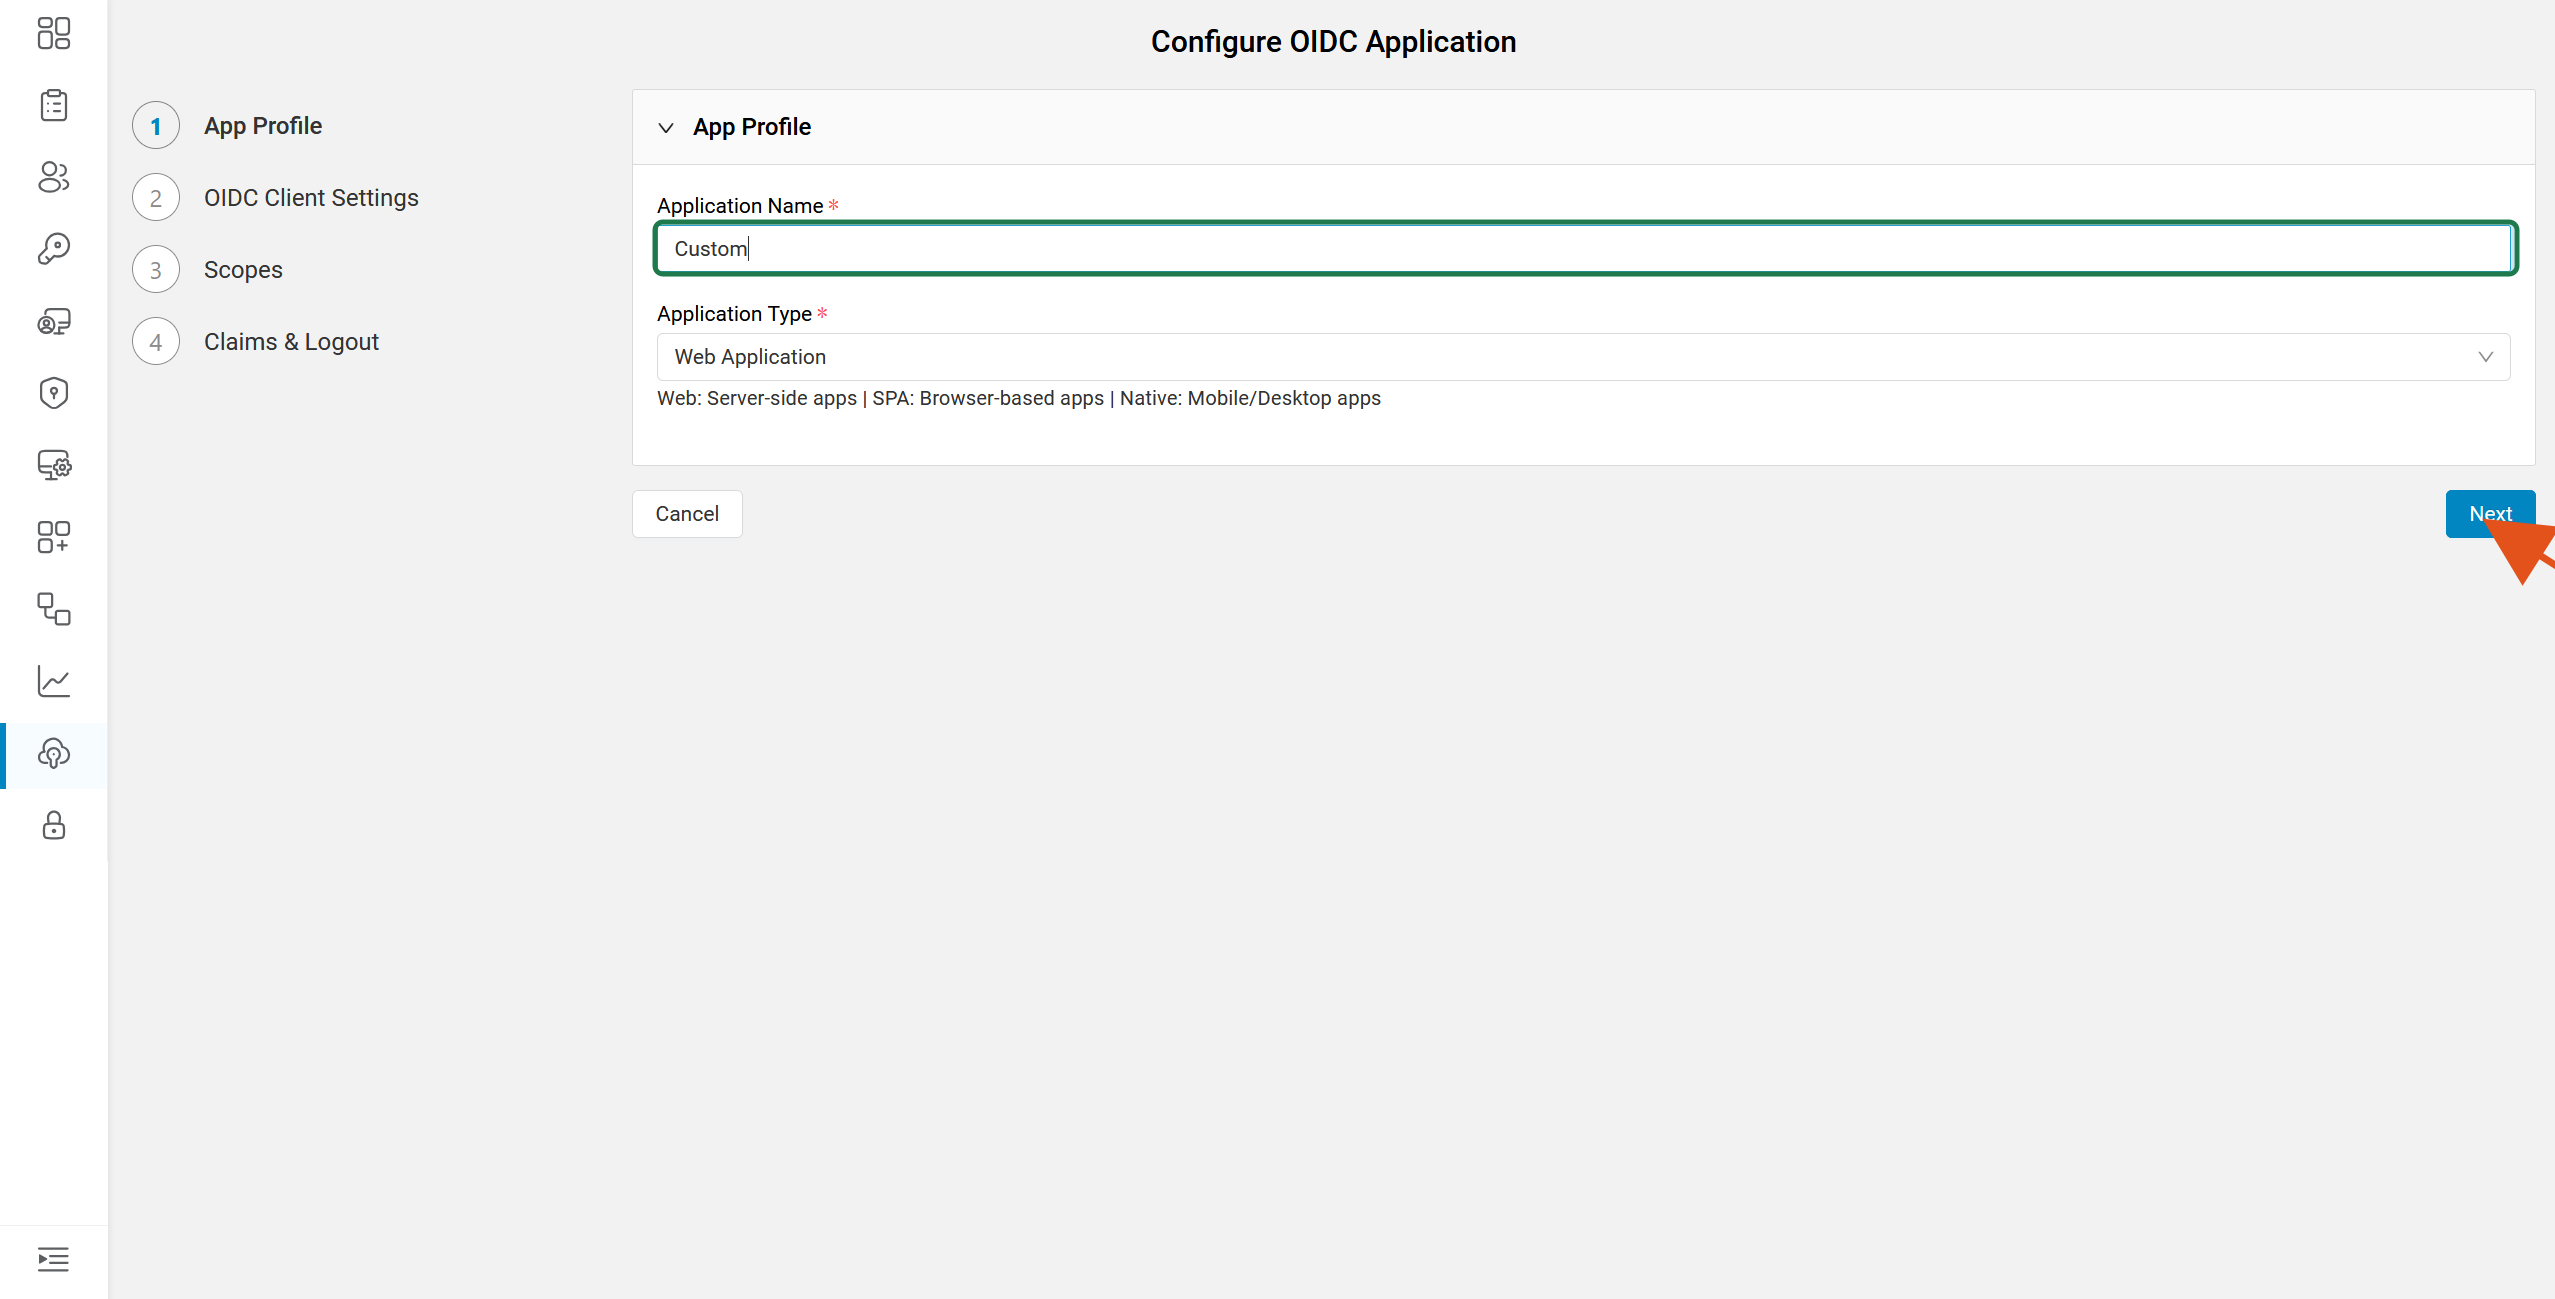Image resolution: width=2555 pixels, height=1299 pixels.
Task: Open the connected squares workflow icon in sidebar
Action: click(54, 609)
